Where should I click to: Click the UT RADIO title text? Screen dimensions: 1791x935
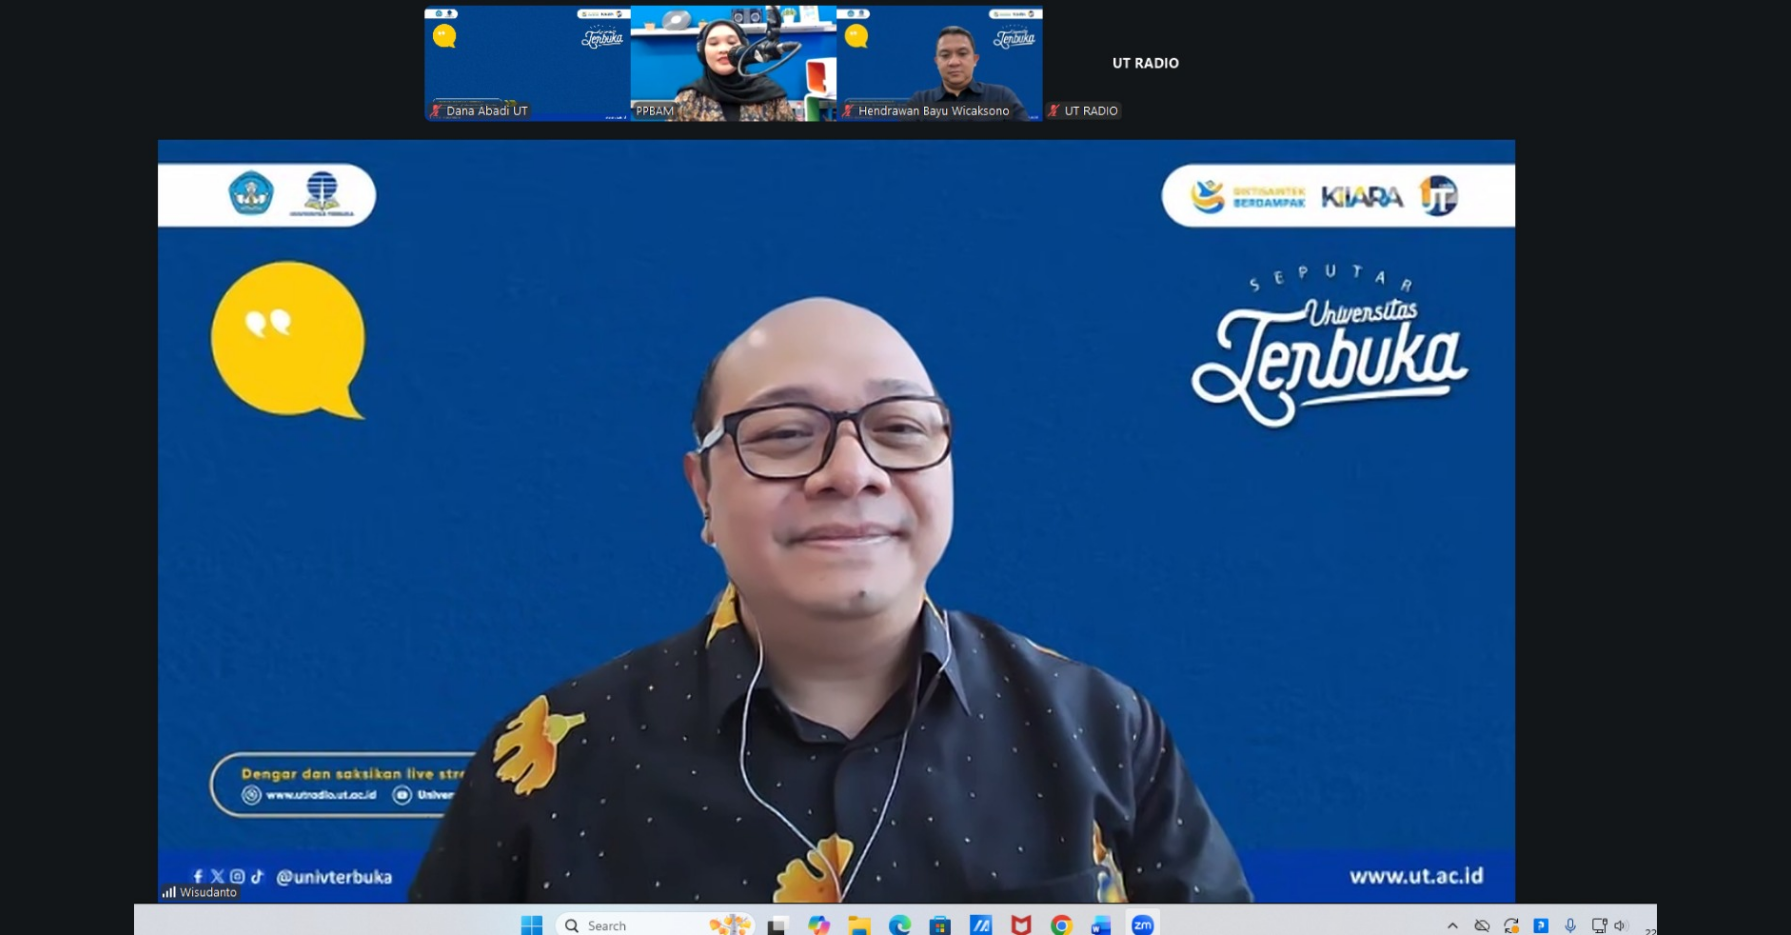[1146, 63]
